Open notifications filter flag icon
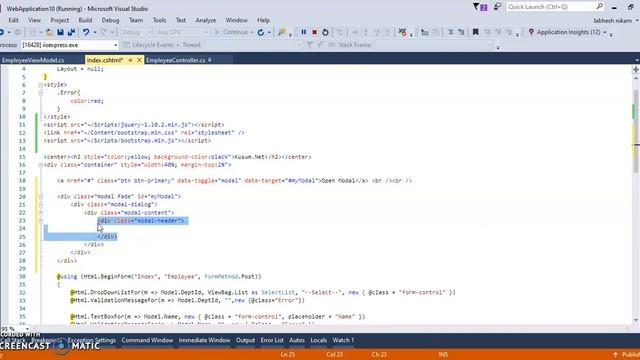 click(x=480, y=7)
